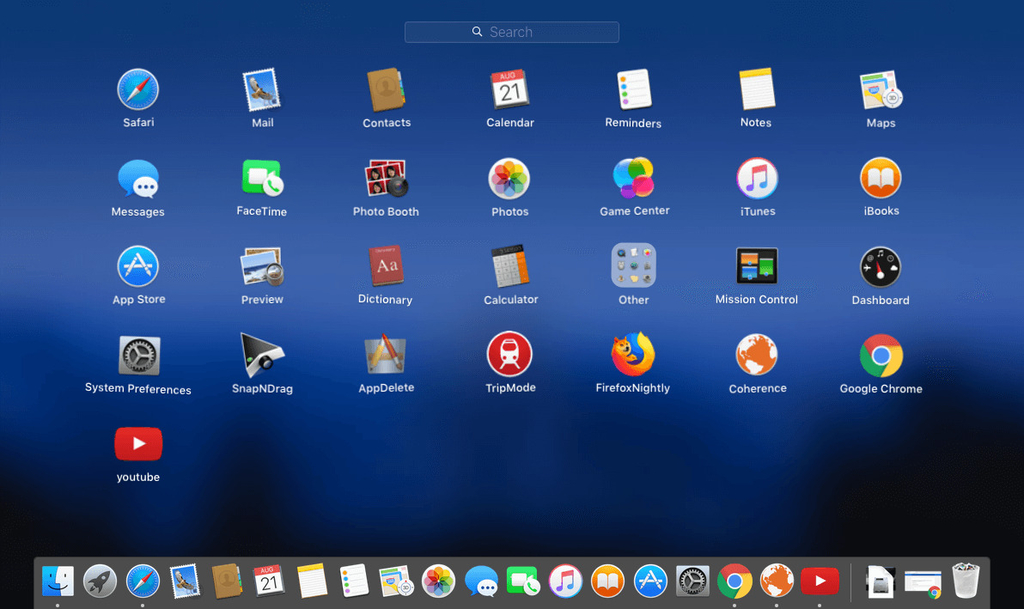1024x609 pixels.
Task: Click the App Store icon in the Dock
Action: (650, 581)
